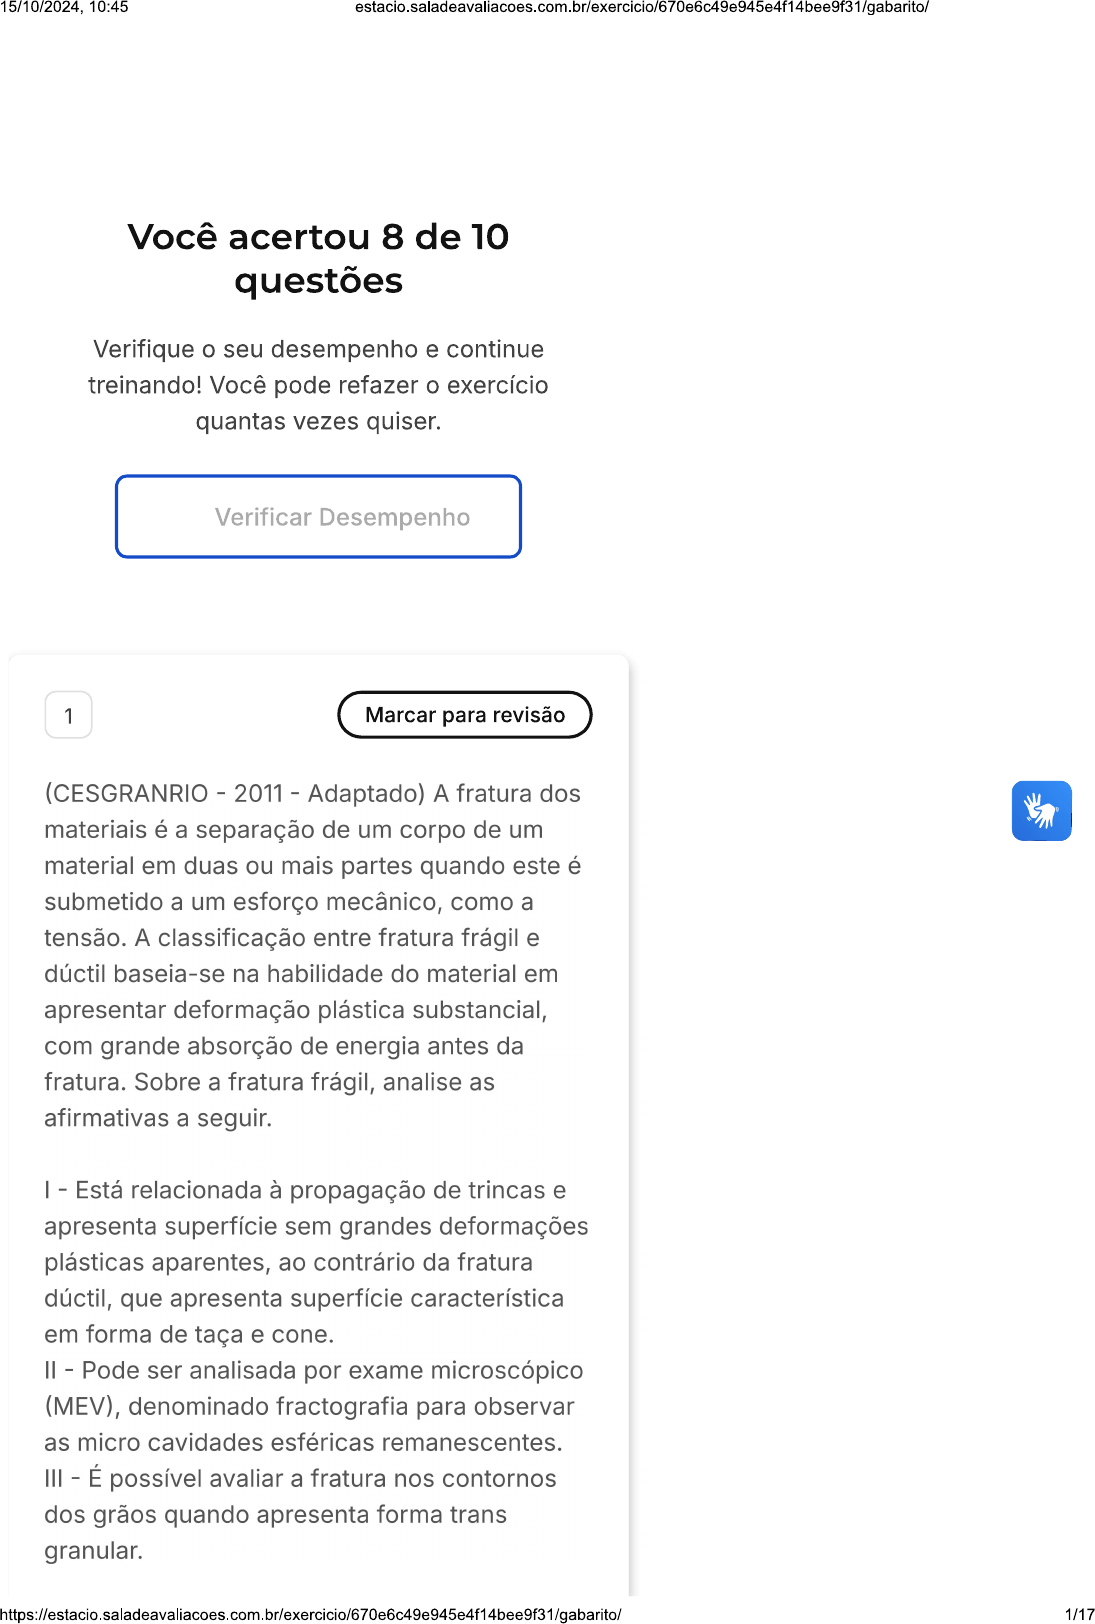Click the estacio.saladeavaliacoes.com.br URL in the header
1095x1624 pixels.
[642, 7]
